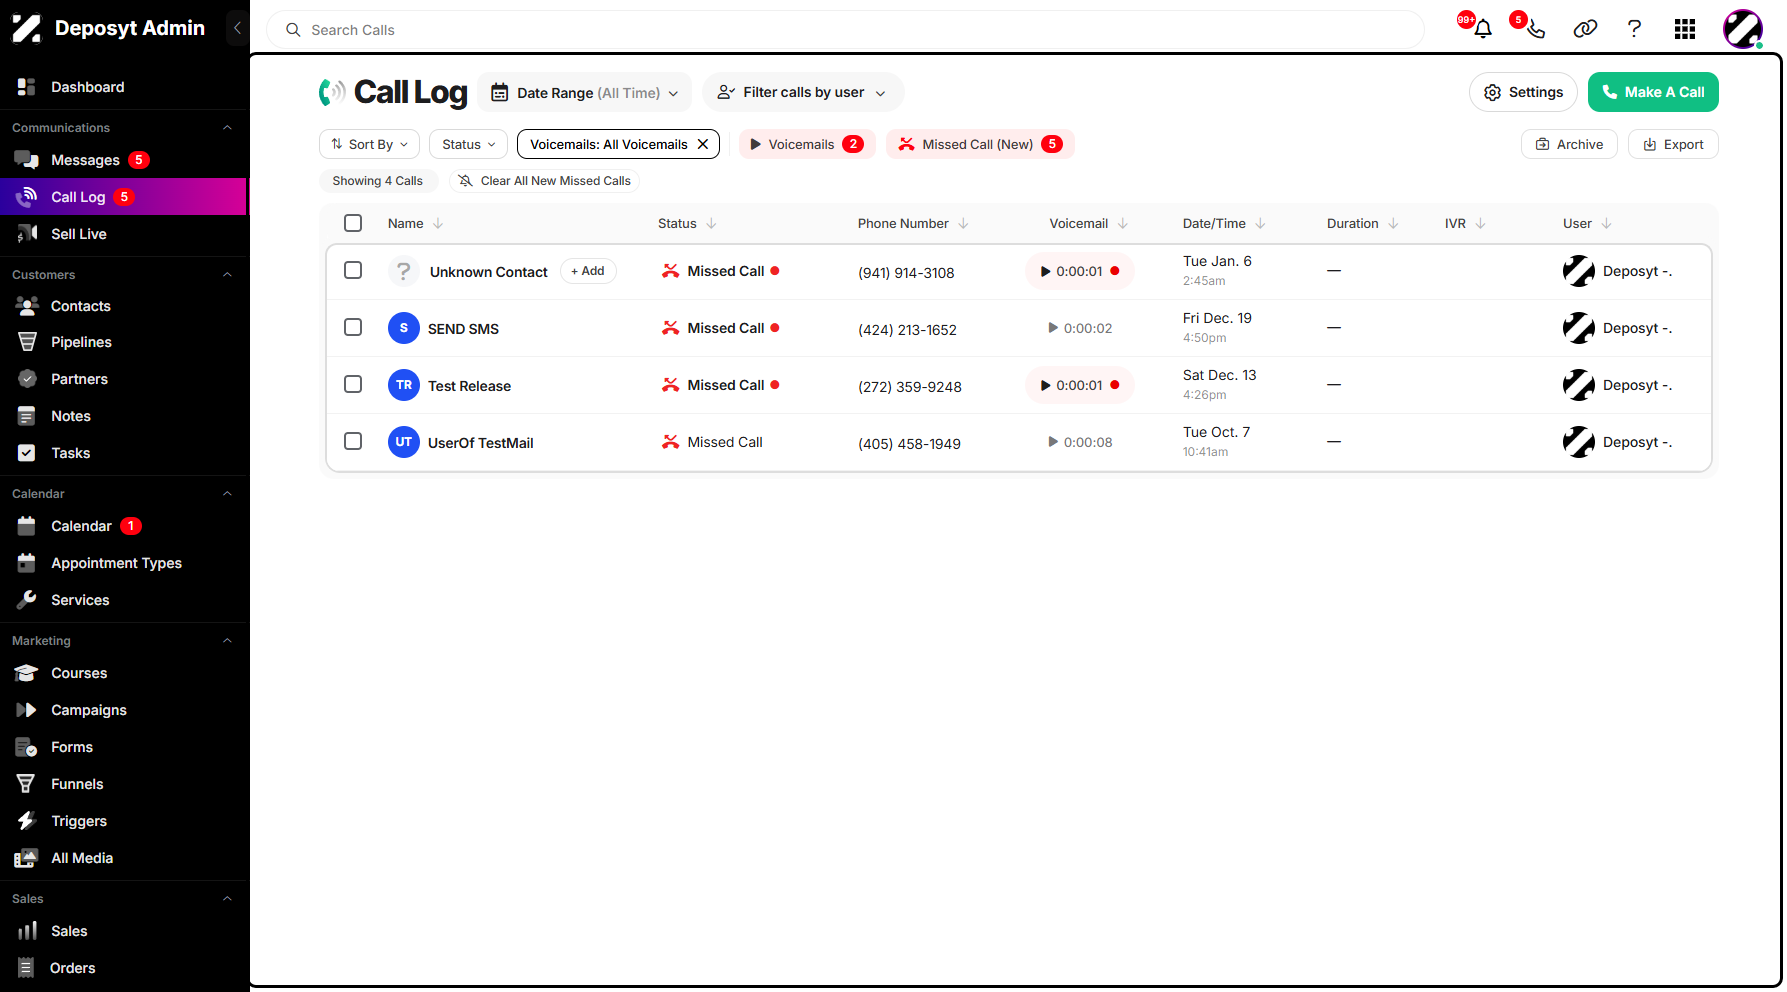This screenshot has width=1787, height=992.
Task: Open user profile avatar in header
Action: click(x=1743, y=29)
